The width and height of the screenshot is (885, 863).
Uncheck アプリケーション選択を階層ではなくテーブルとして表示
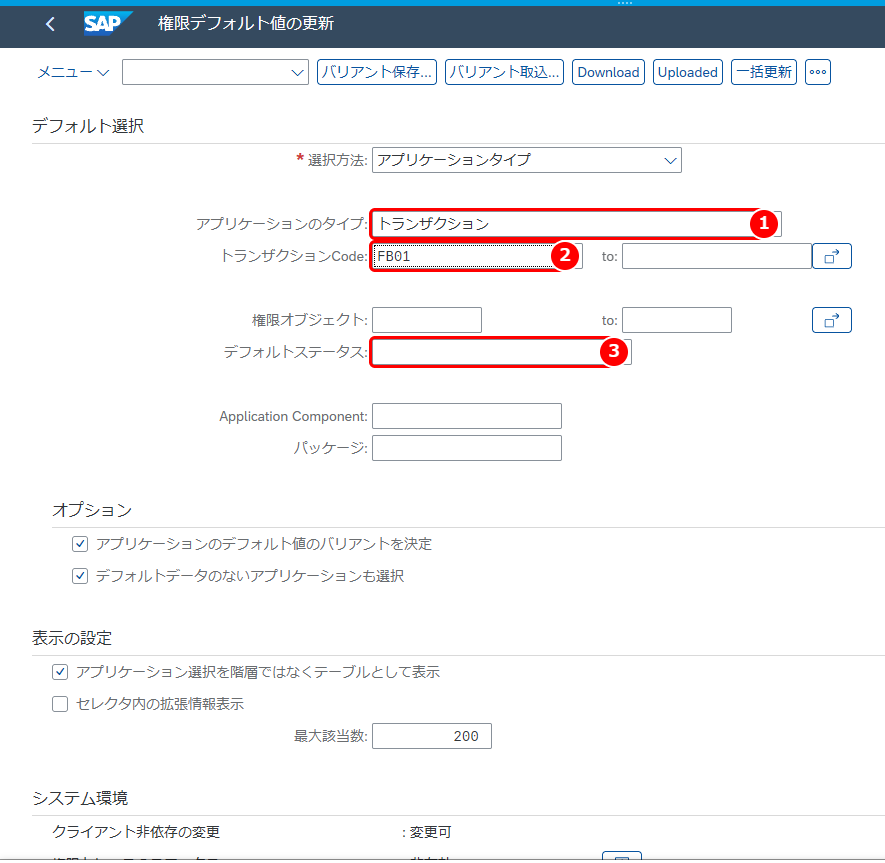click(x=60, y=672)
